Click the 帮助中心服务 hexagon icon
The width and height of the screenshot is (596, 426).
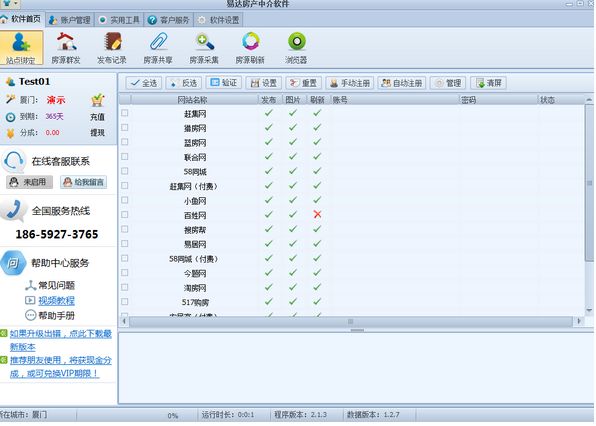[13, 263]
